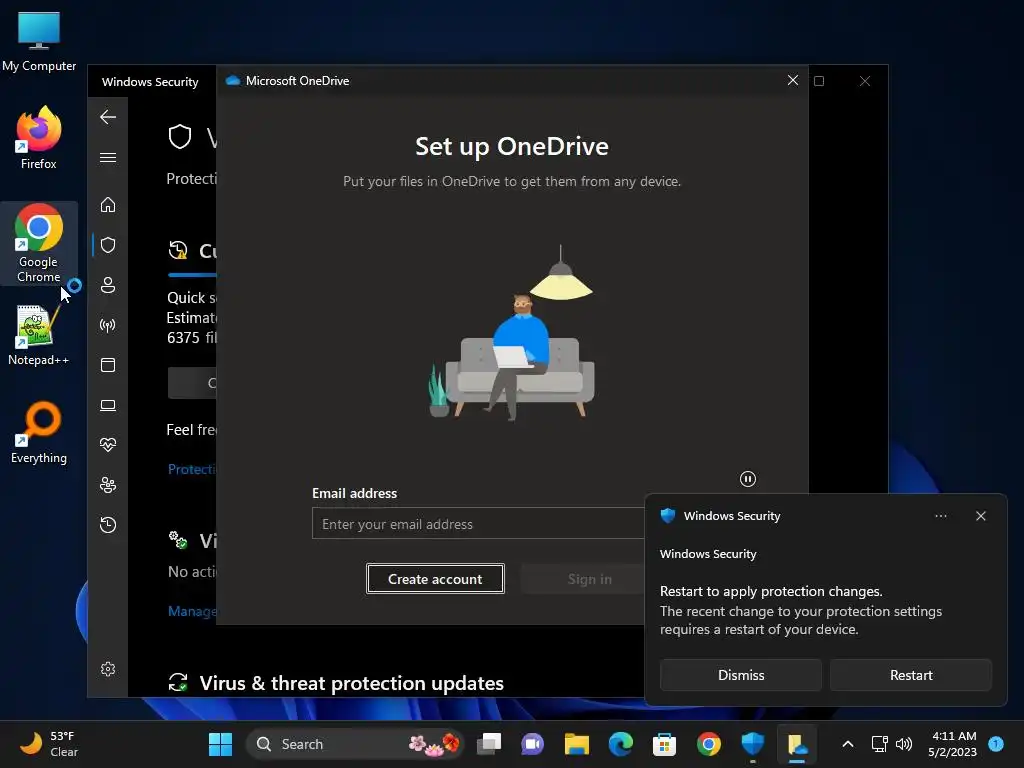This screenshot has width=1024, height=768.
Task: Open the Windows Start menu
Action: tap(220, 744)
